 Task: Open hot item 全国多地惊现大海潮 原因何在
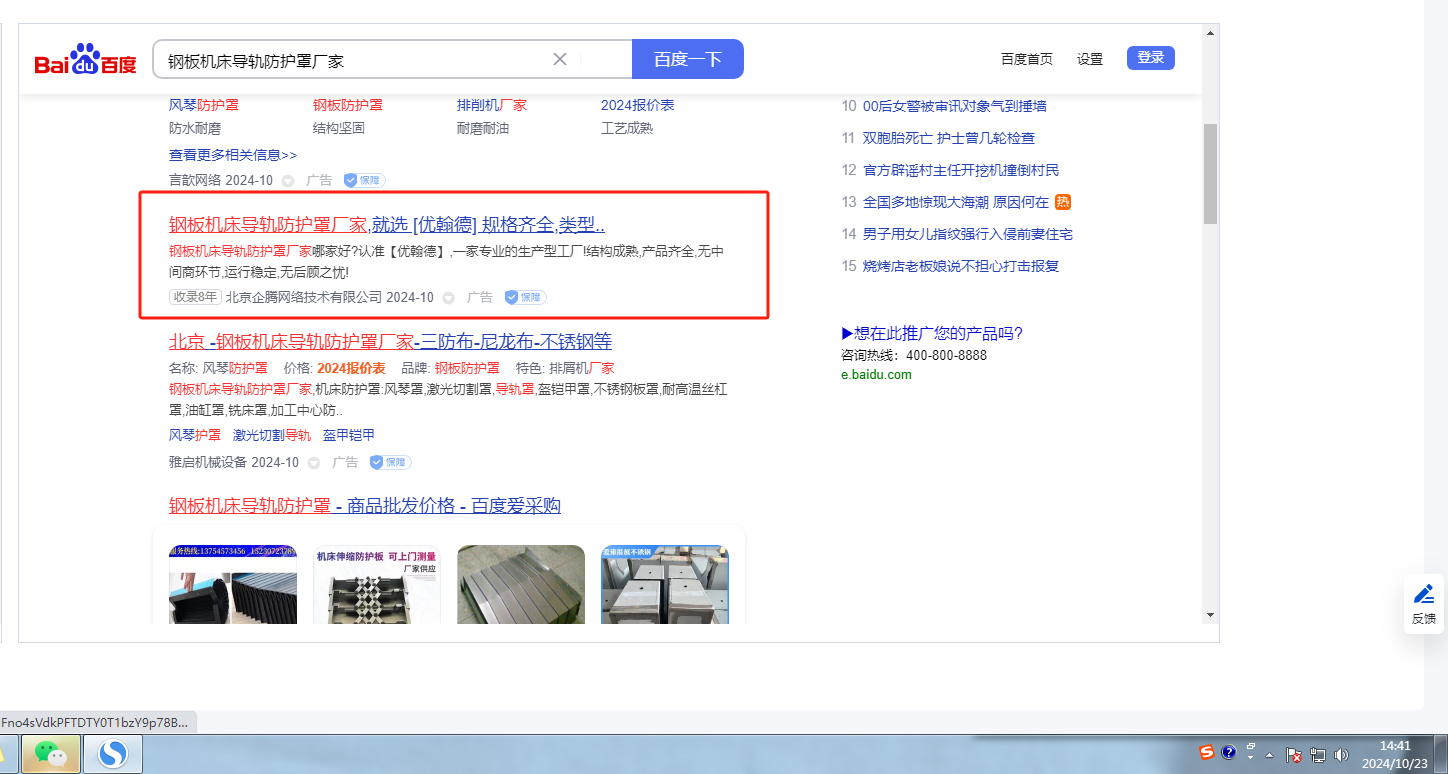coord(955,202)
